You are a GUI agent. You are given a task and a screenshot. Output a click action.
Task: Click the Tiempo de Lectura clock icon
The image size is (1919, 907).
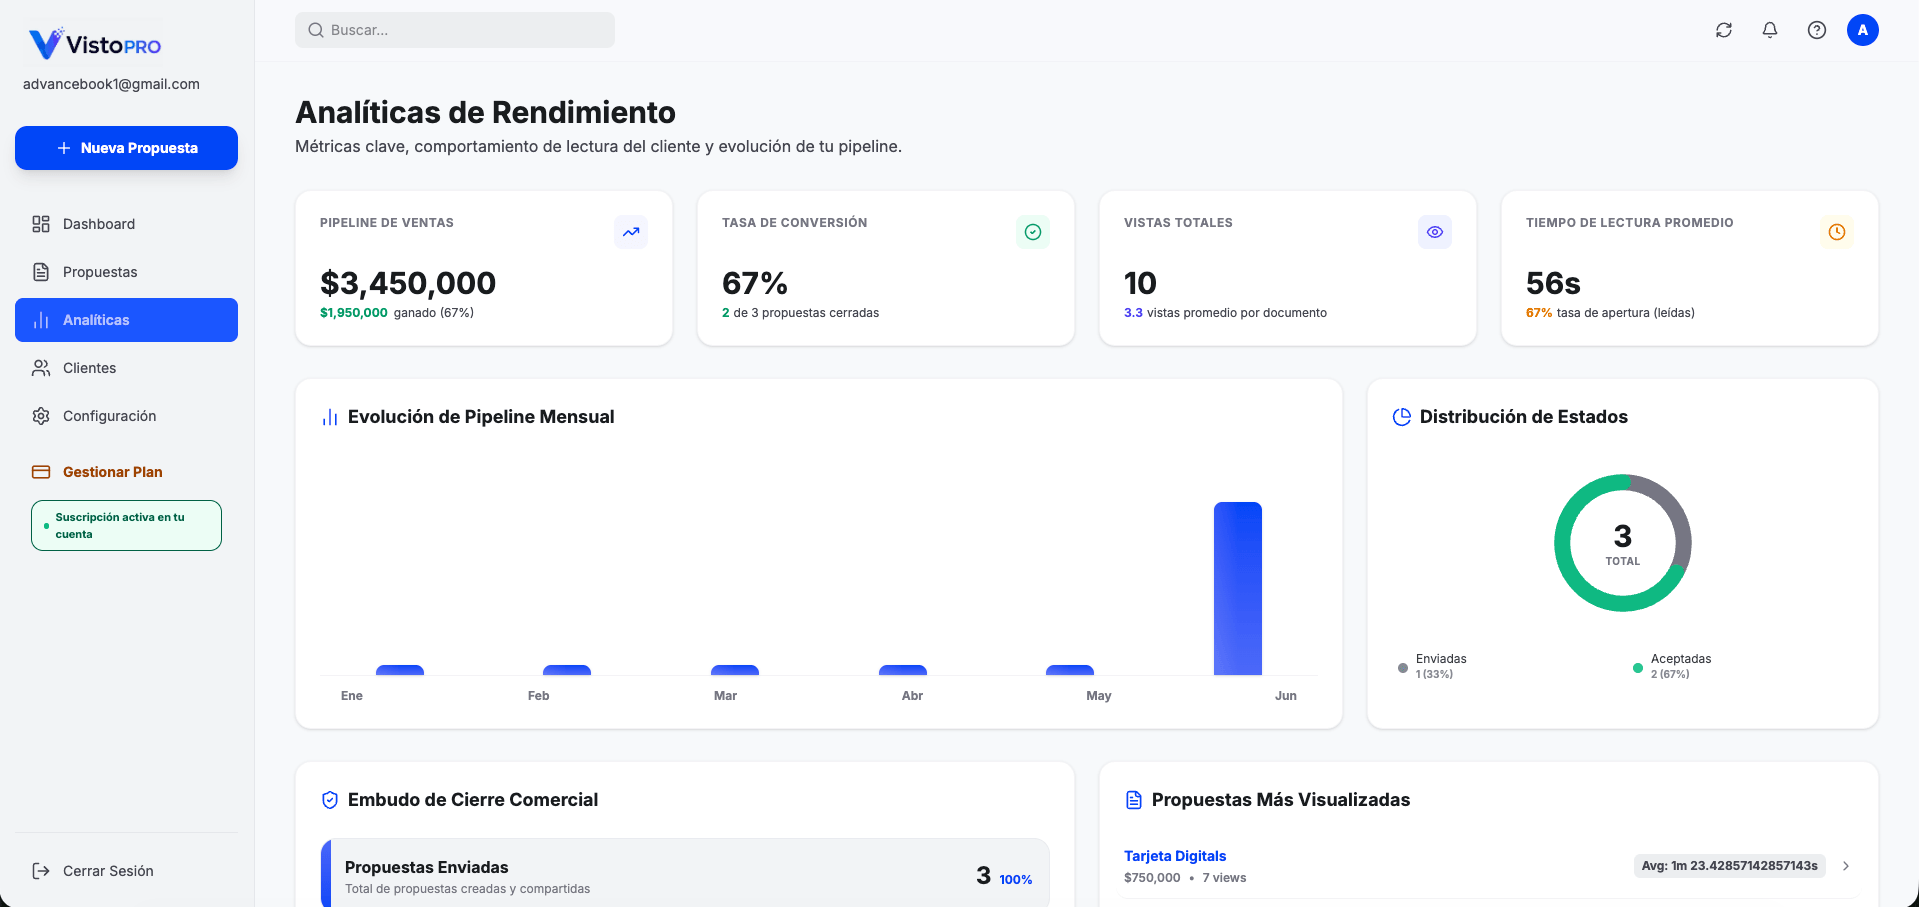(1837, 232)
